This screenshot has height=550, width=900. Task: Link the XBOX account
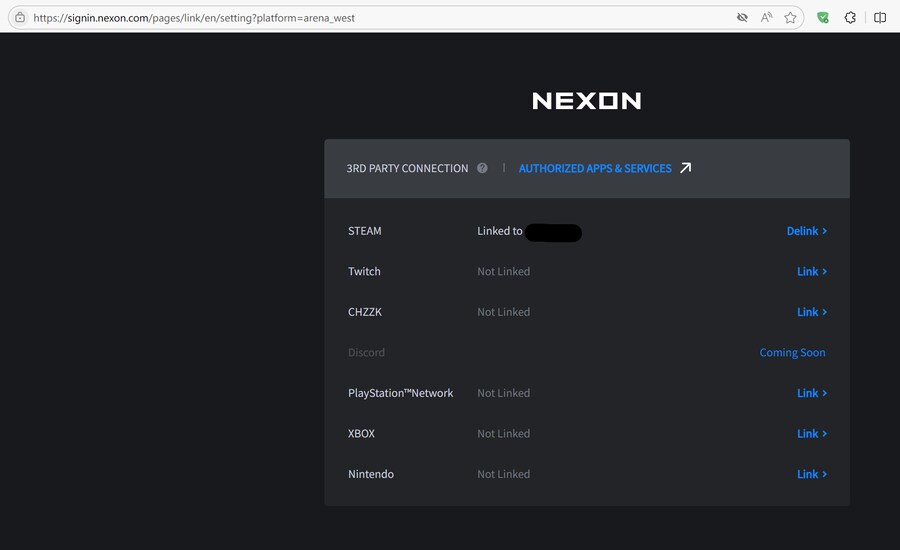pyautogui.click(x=812, y=434)
